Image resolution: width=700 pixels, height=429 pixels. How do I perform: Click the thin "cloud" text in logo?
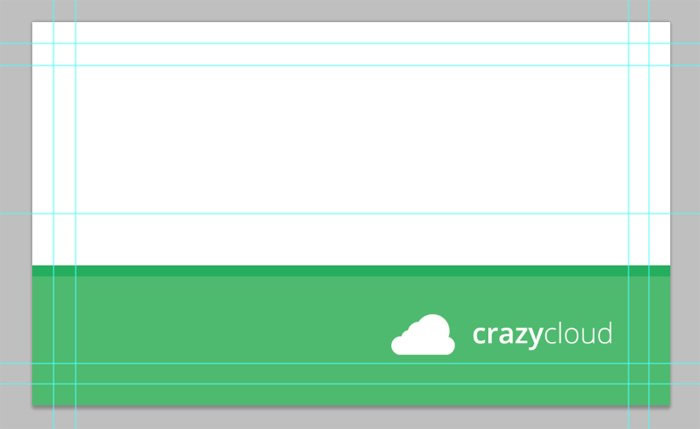click(x=578, y=333)
